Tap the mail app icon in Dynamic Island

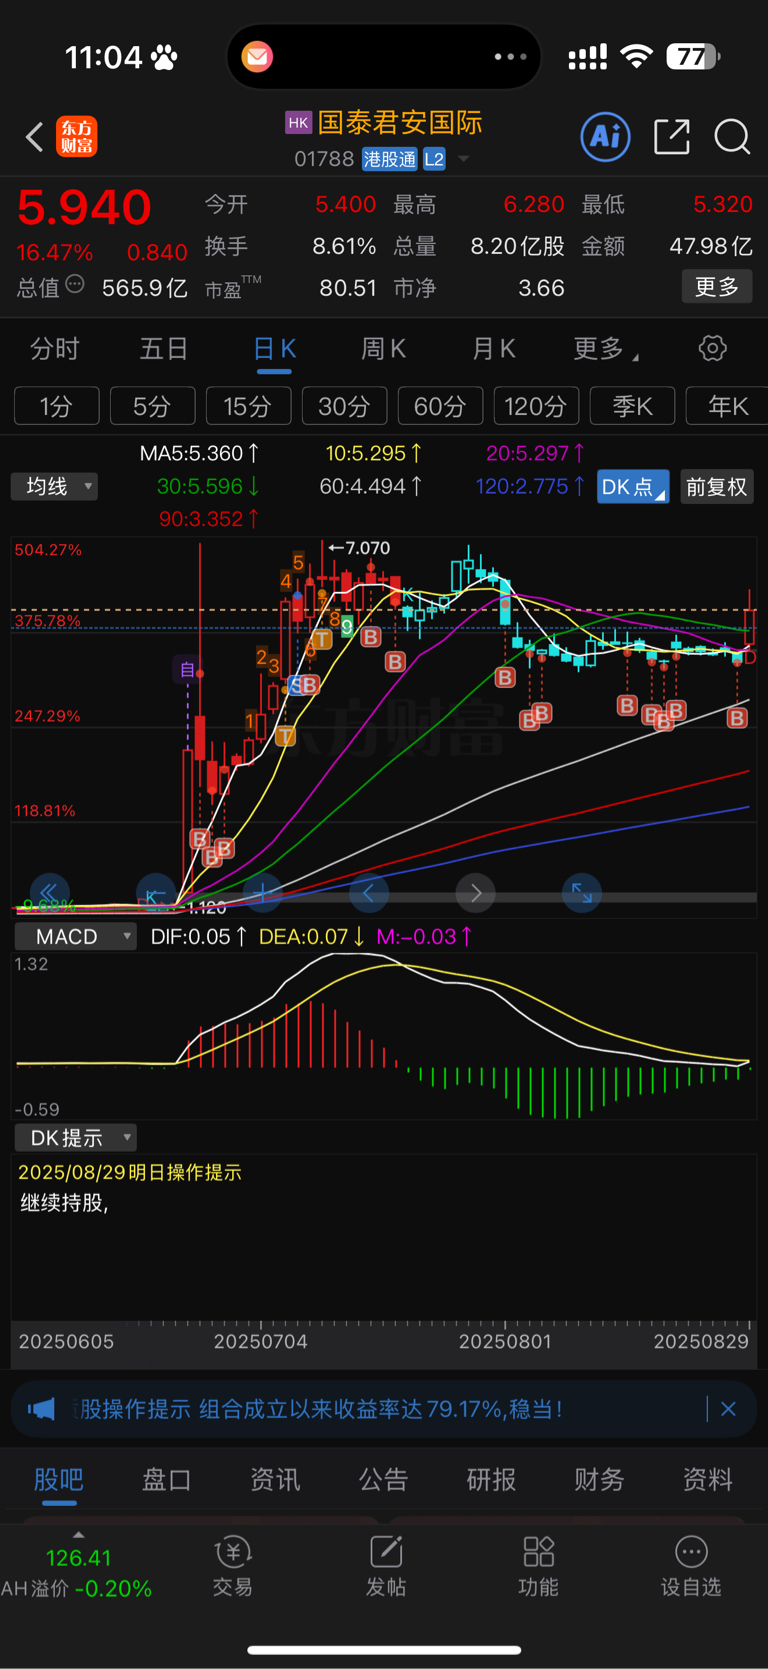pyautogui.click(x=257, y=57)
